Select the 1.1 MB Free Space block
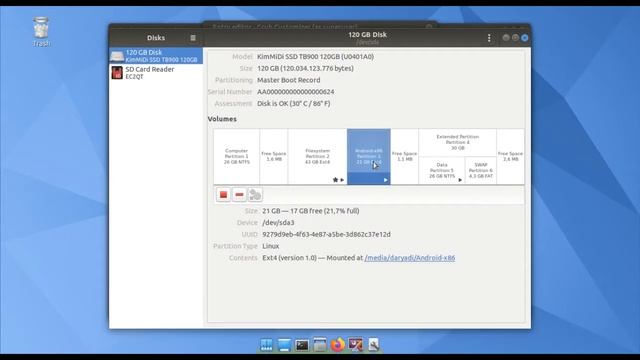Image resolution: width=640 pixels, height=360 pixels. 404,157
